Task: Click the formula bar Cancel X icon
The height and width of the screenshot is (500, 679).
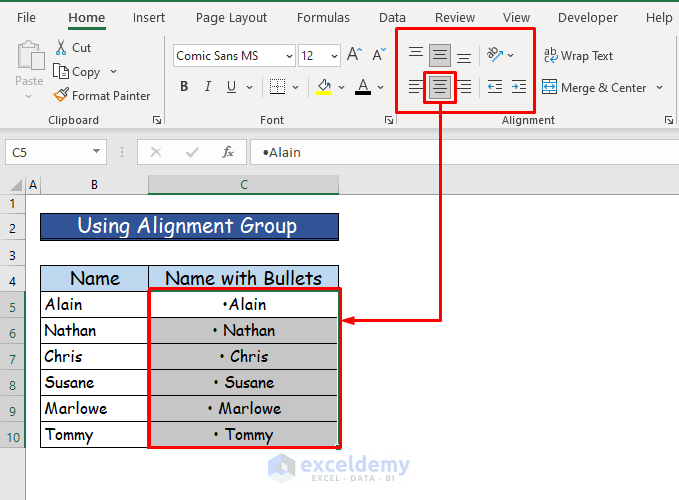Action: point(156,152)
